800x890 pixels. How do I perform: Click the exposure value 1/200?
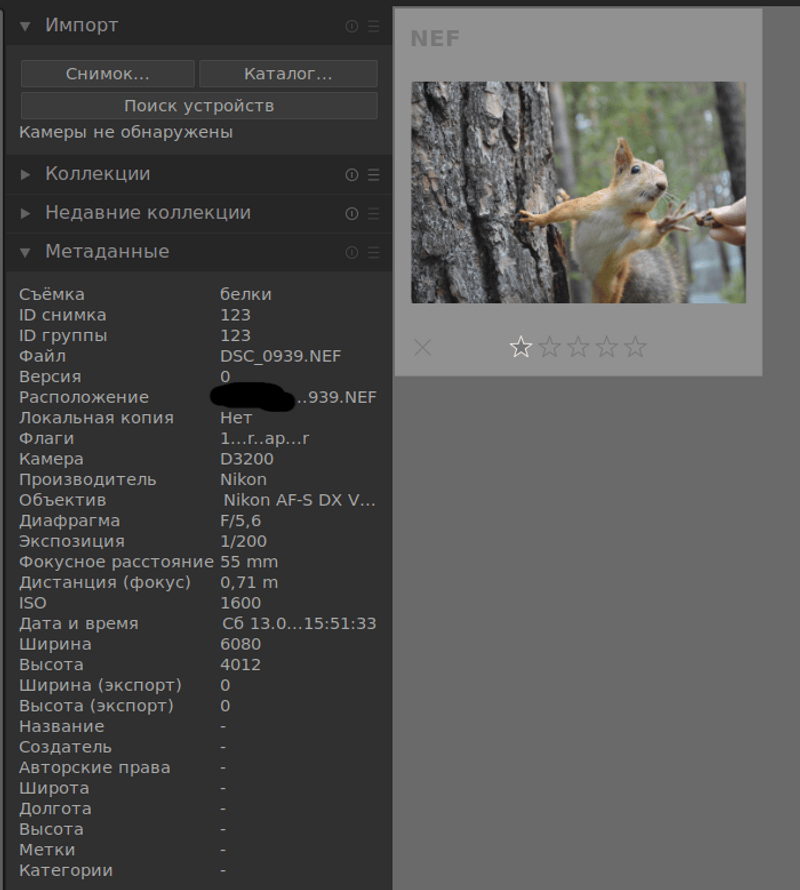243,541
